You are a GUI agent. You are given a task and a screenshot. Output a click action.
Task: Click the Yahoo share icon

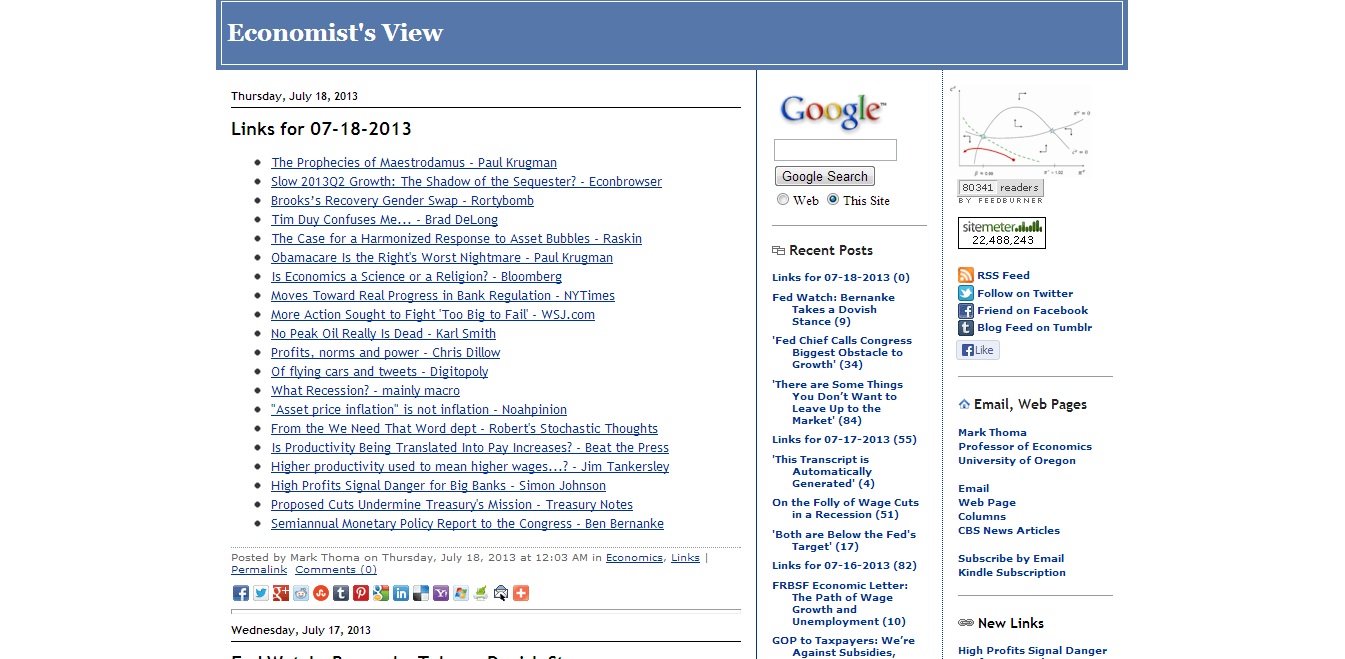pyautogui.click(x=441, y=593)
